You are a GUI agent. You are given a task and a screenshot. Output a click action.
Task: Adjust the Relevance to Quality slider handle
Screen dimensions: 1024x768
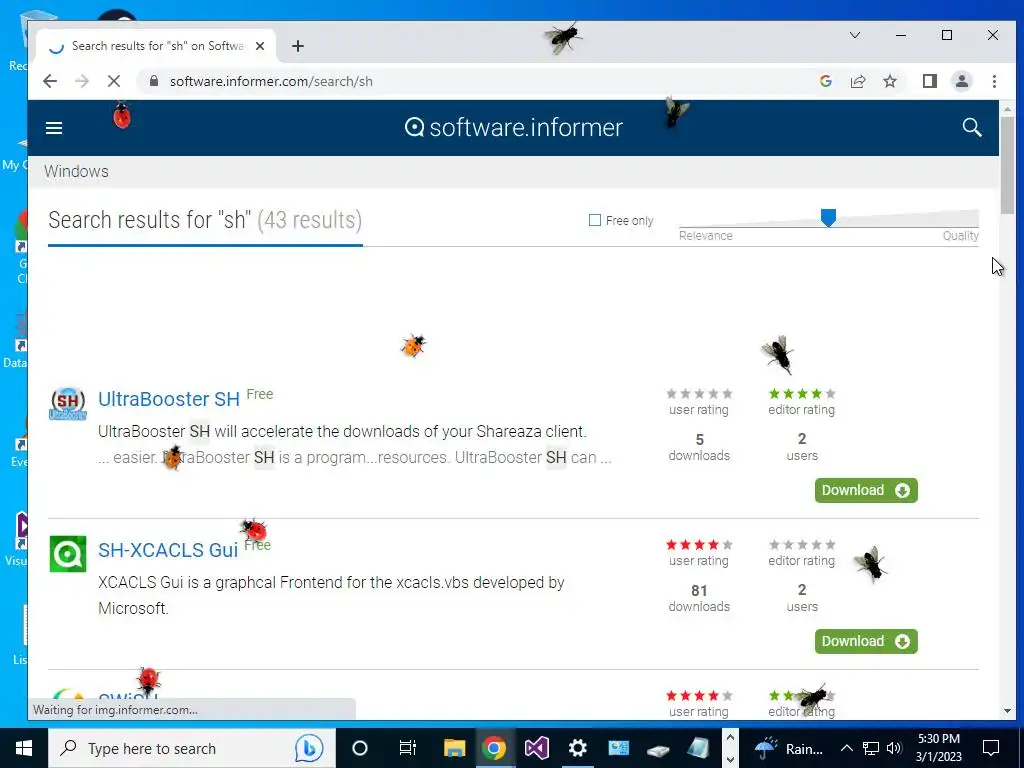click(828, 218)
